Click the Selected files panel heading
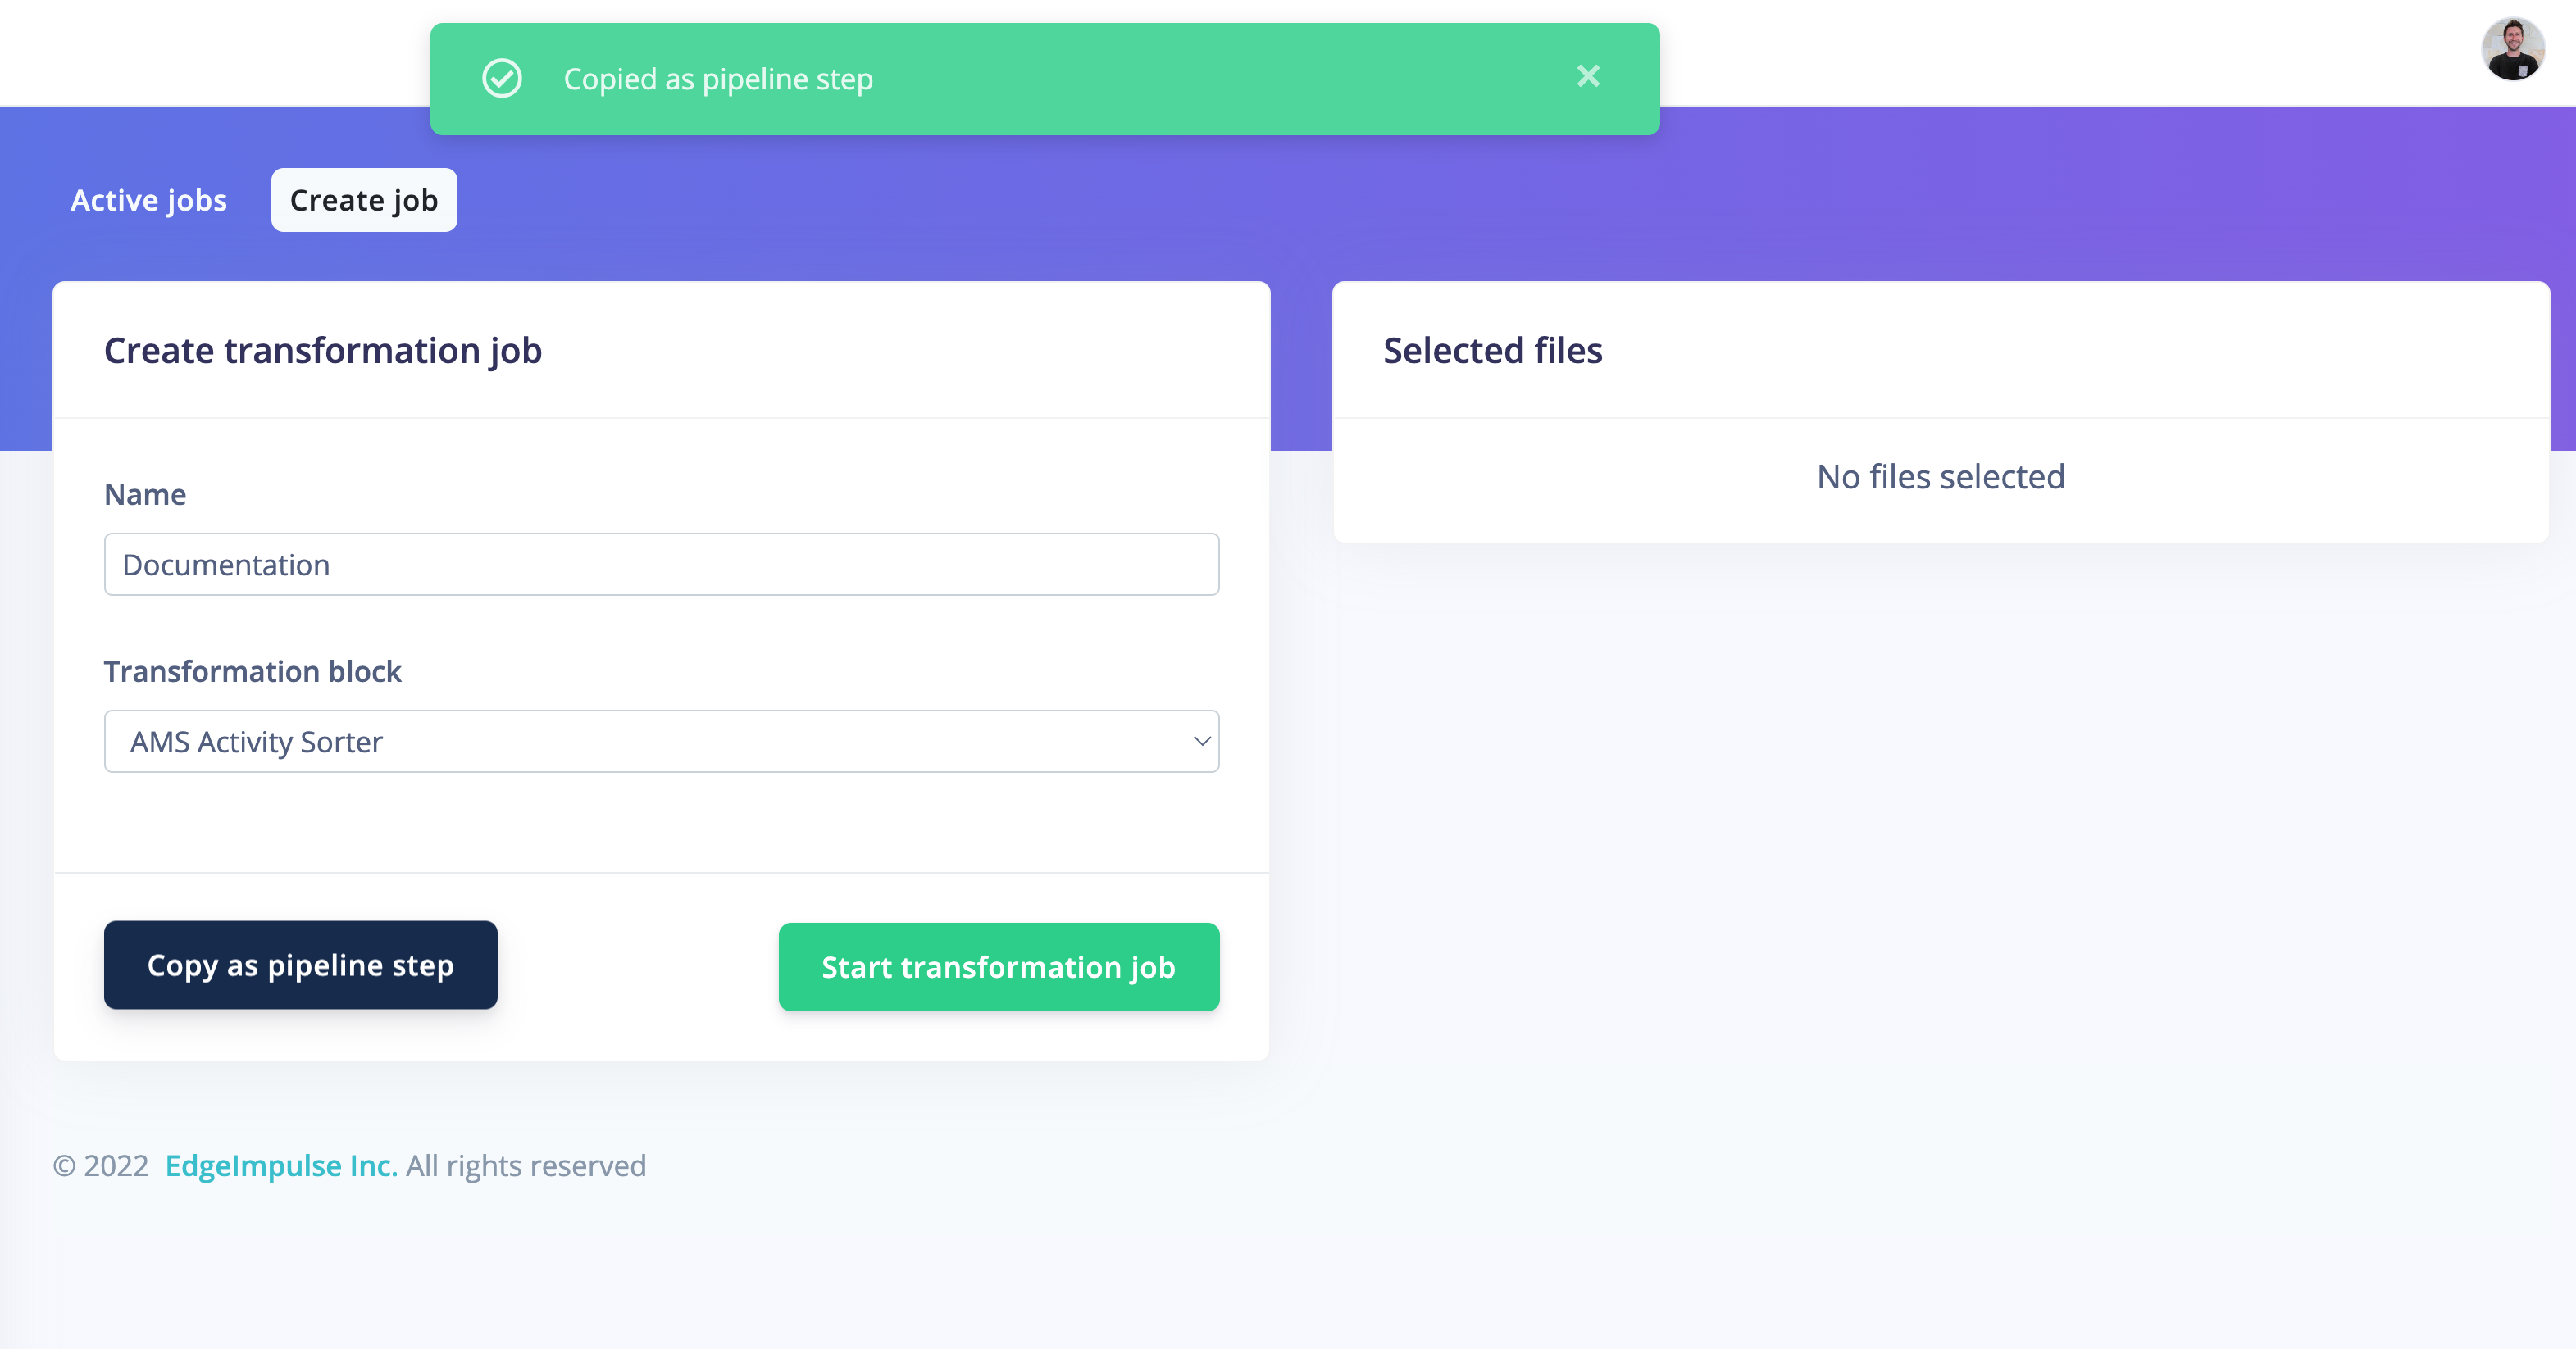Image resolution: width=2576 pixels, height=1349 pixels. 1492,351
